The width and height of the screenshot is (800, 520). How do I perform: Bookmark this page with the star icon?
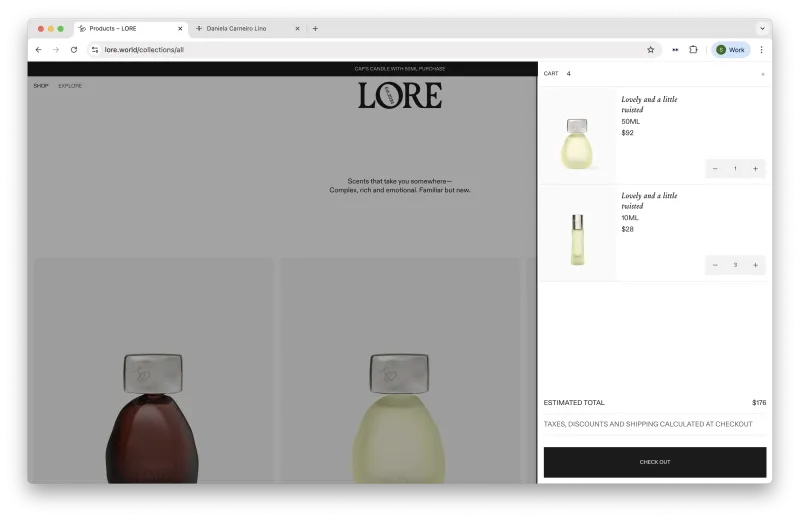(651, 49)
